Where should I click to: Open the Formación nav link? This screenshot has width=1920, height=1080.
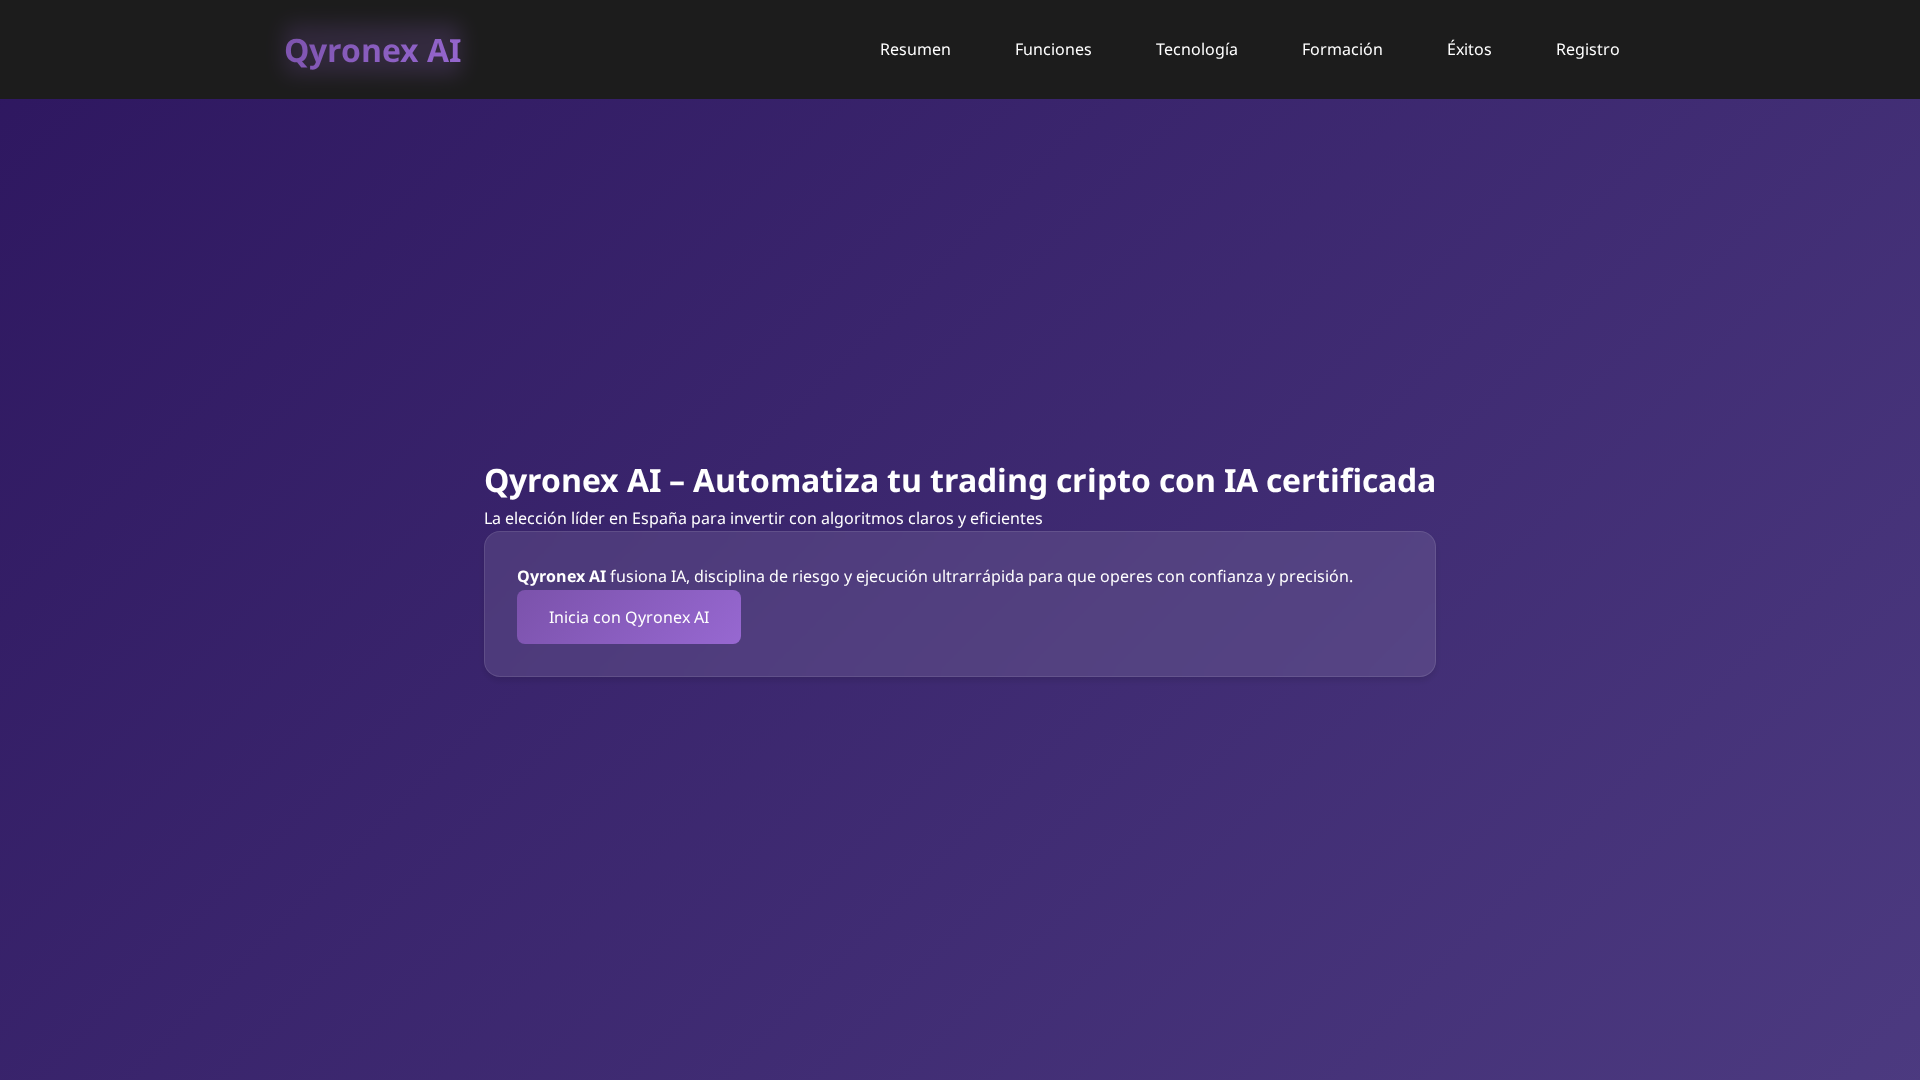pos(1342,49)
